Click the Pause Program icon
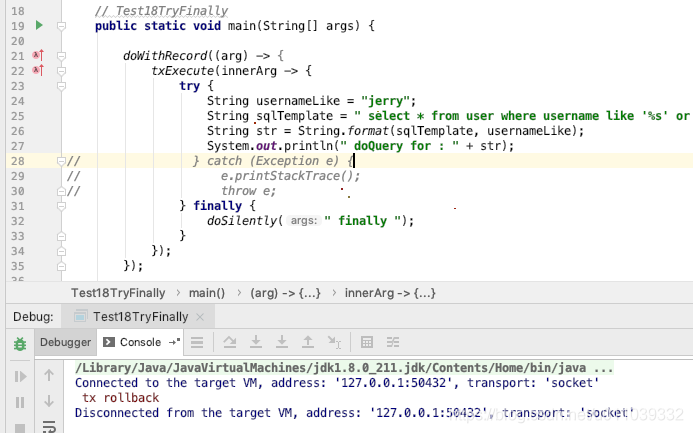The width and height of the screenshot is (693, 433). (20, 403)
